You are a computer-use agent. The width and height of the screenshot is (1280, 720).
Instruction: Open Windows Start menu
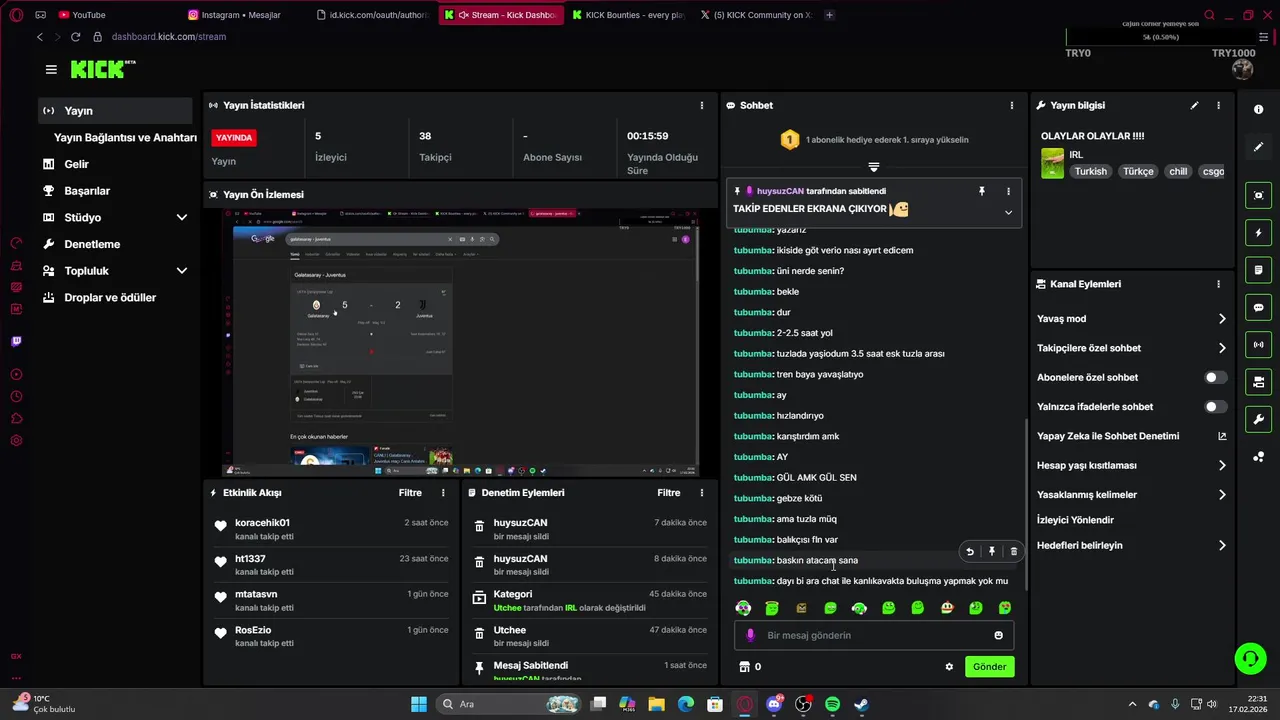[x=418, y=704]
